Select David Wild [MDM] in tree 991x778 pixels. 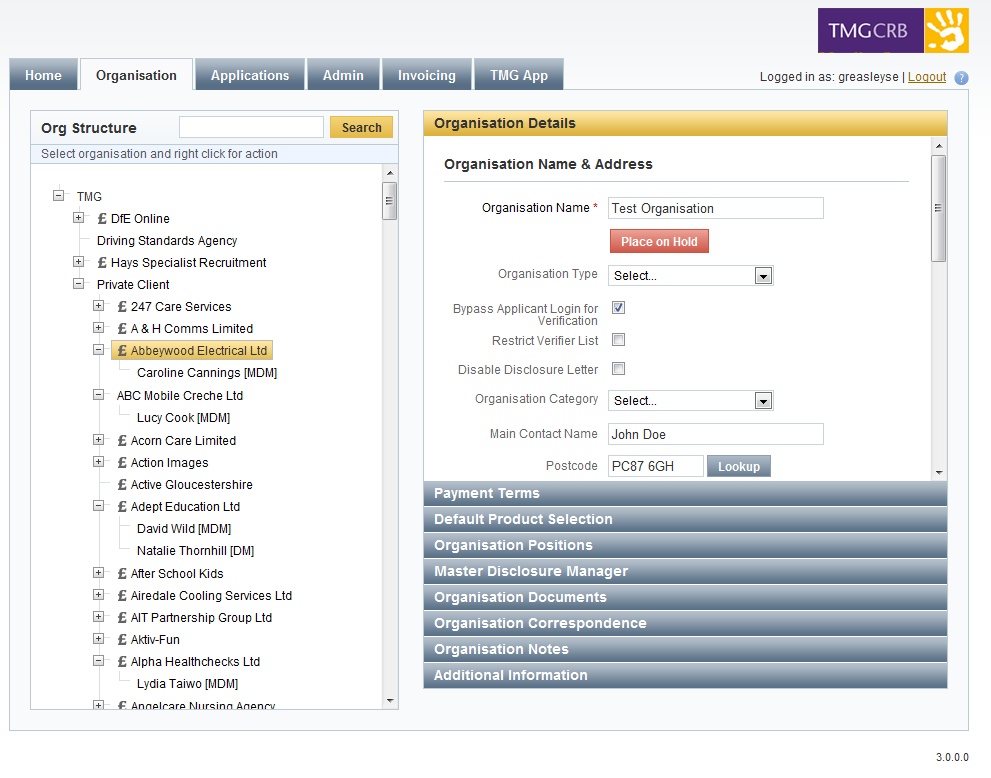tap(184, 528)
